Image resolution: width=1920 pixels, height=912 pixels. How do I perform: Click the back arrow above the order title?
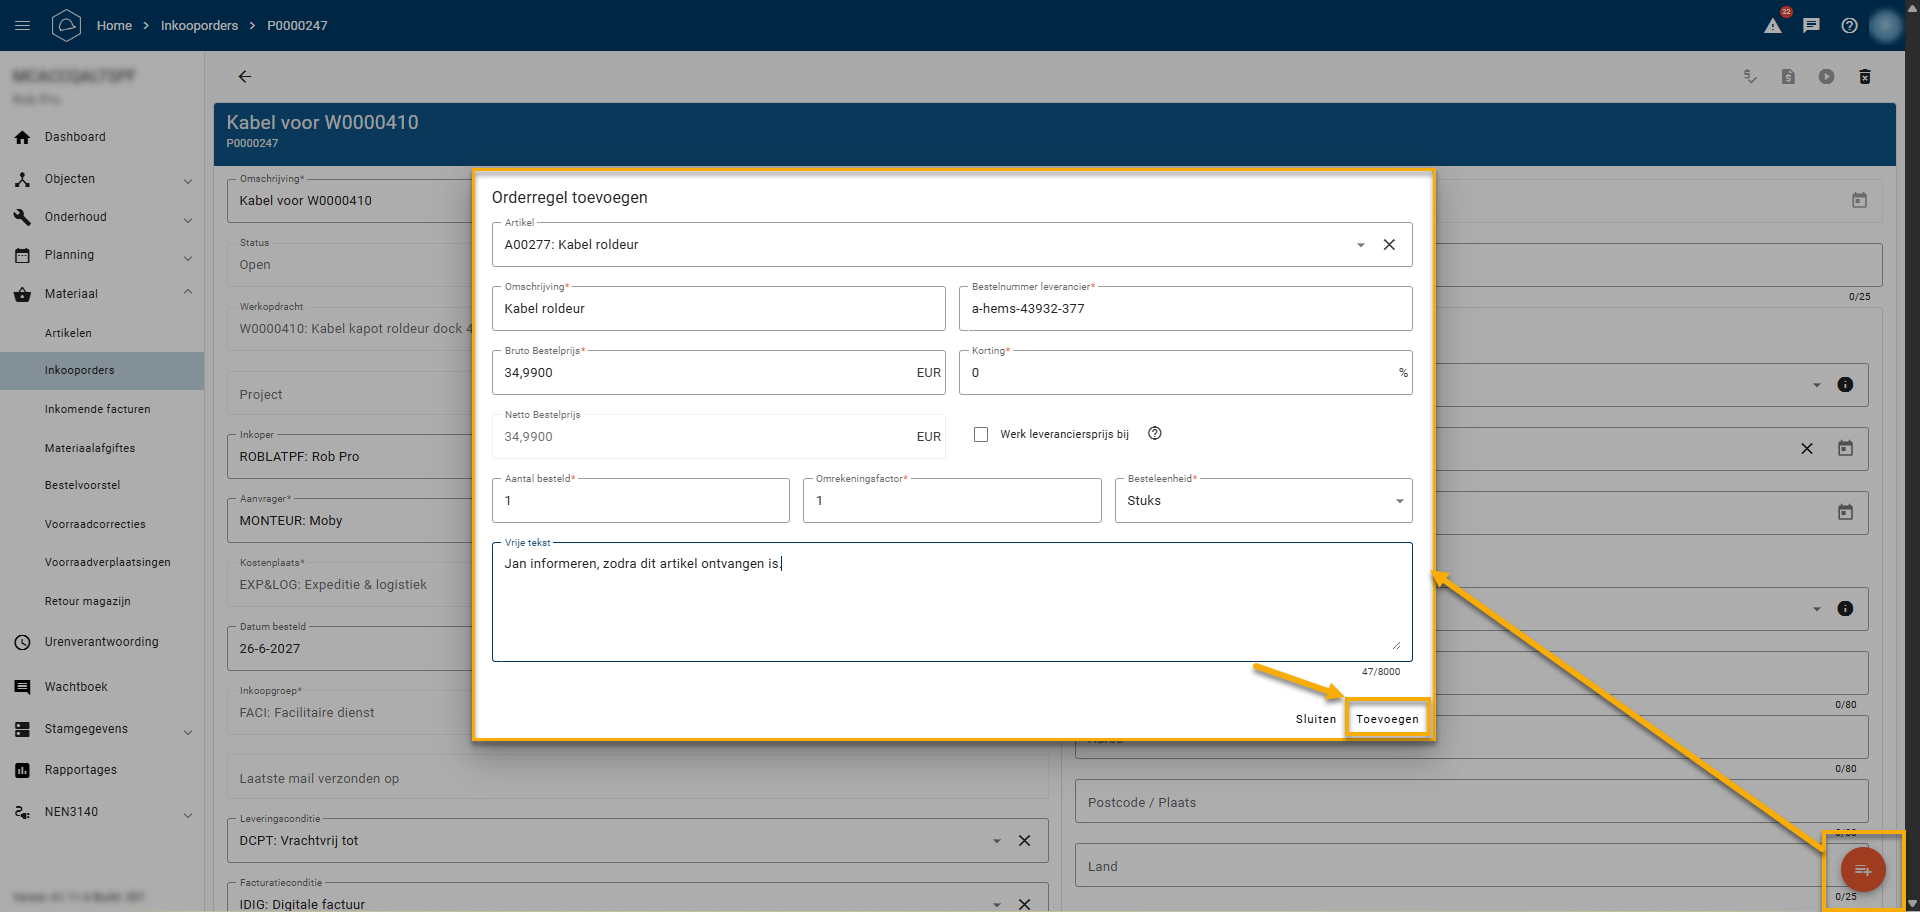pos(244,77)
